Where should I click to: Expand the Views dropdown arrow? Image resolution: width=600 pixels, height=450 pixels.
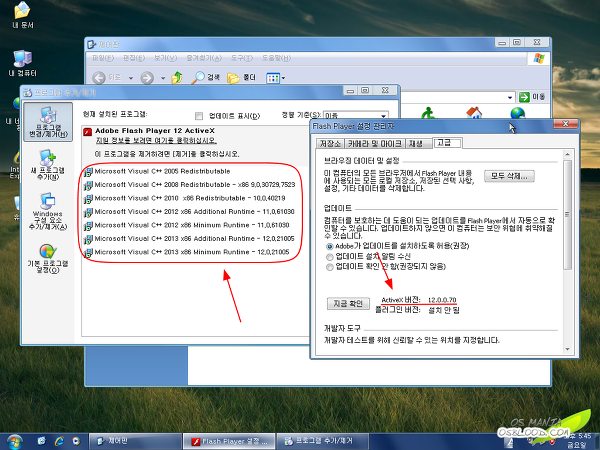pos(284,78)
